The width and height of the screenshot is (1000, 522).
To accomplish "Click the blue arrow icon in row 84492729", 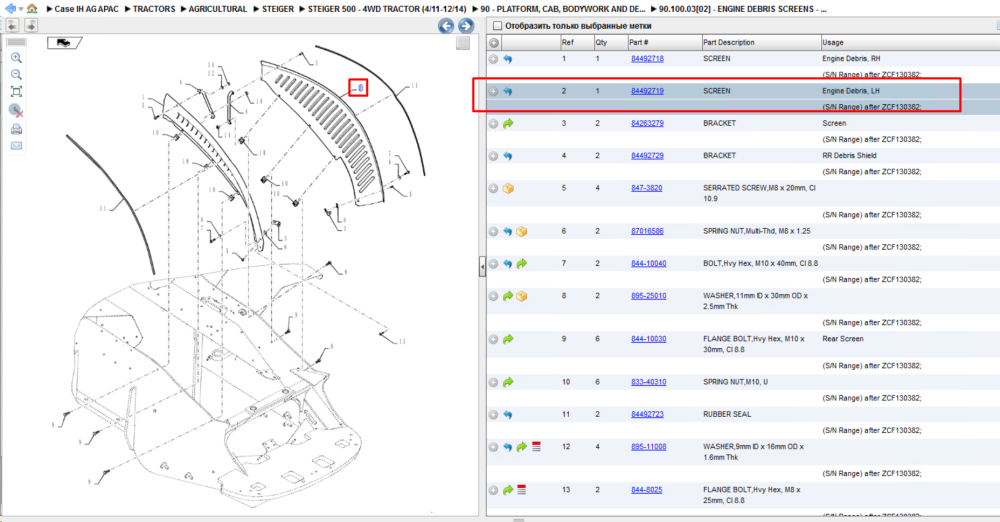I will [x=508, y=156].
